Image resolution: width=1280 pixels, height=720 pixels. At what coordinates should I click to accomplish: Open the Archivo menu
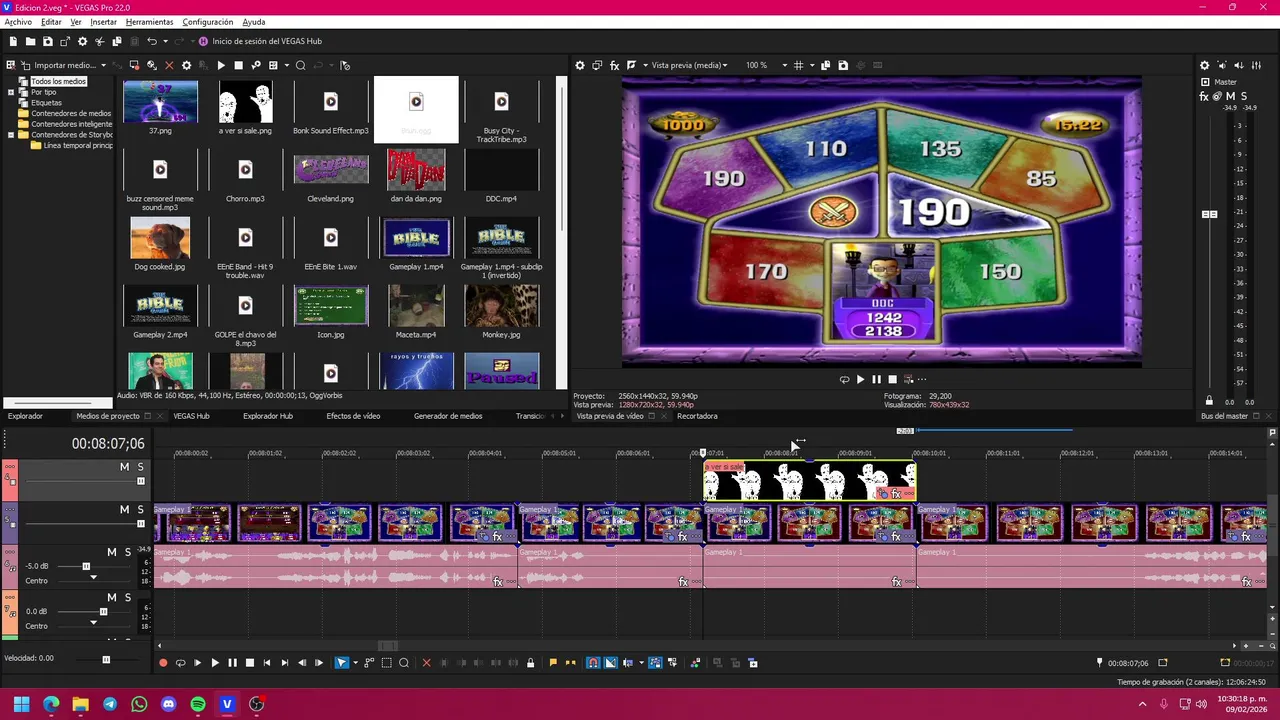tap(18, 22)
